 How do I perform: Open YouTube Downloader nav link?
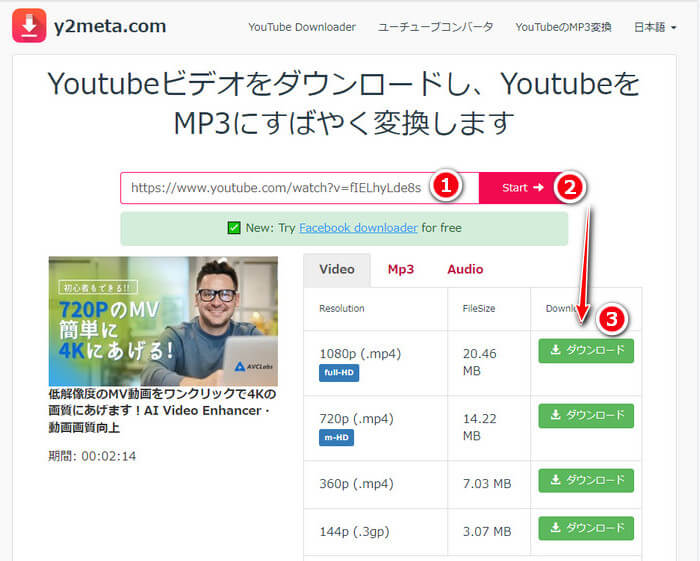click(302, 27)
